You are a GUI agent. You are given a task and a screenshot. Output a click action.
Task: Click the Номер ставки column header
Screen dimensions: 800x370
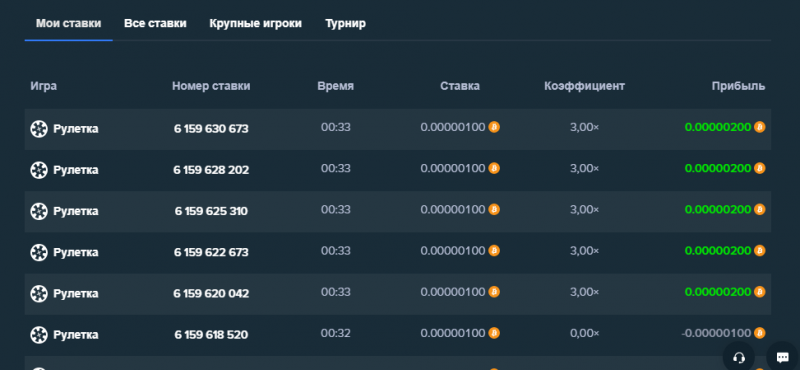pyautogui.click(x=211, y=86)
